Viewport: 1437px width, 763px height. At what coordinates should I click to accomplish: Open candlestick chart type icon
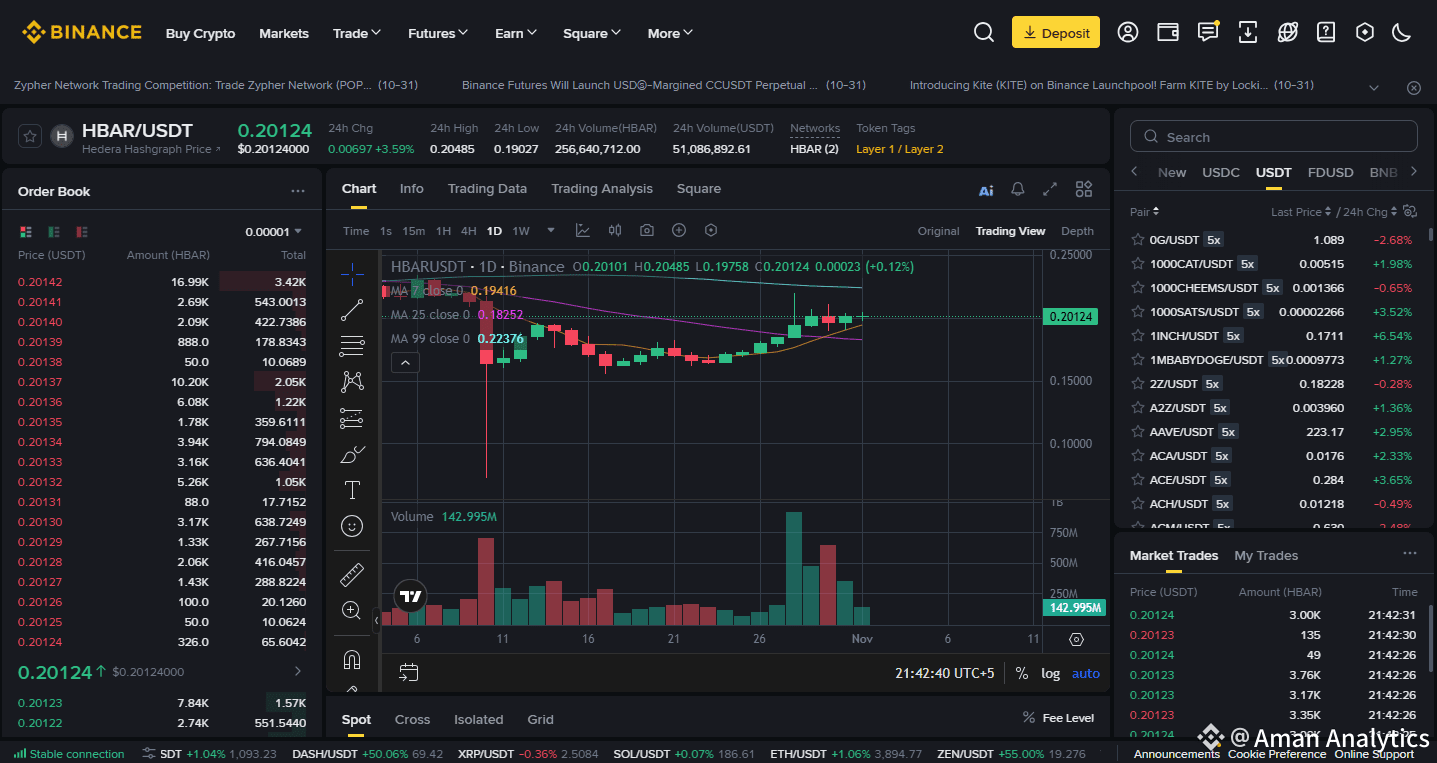tap(615, 230)
